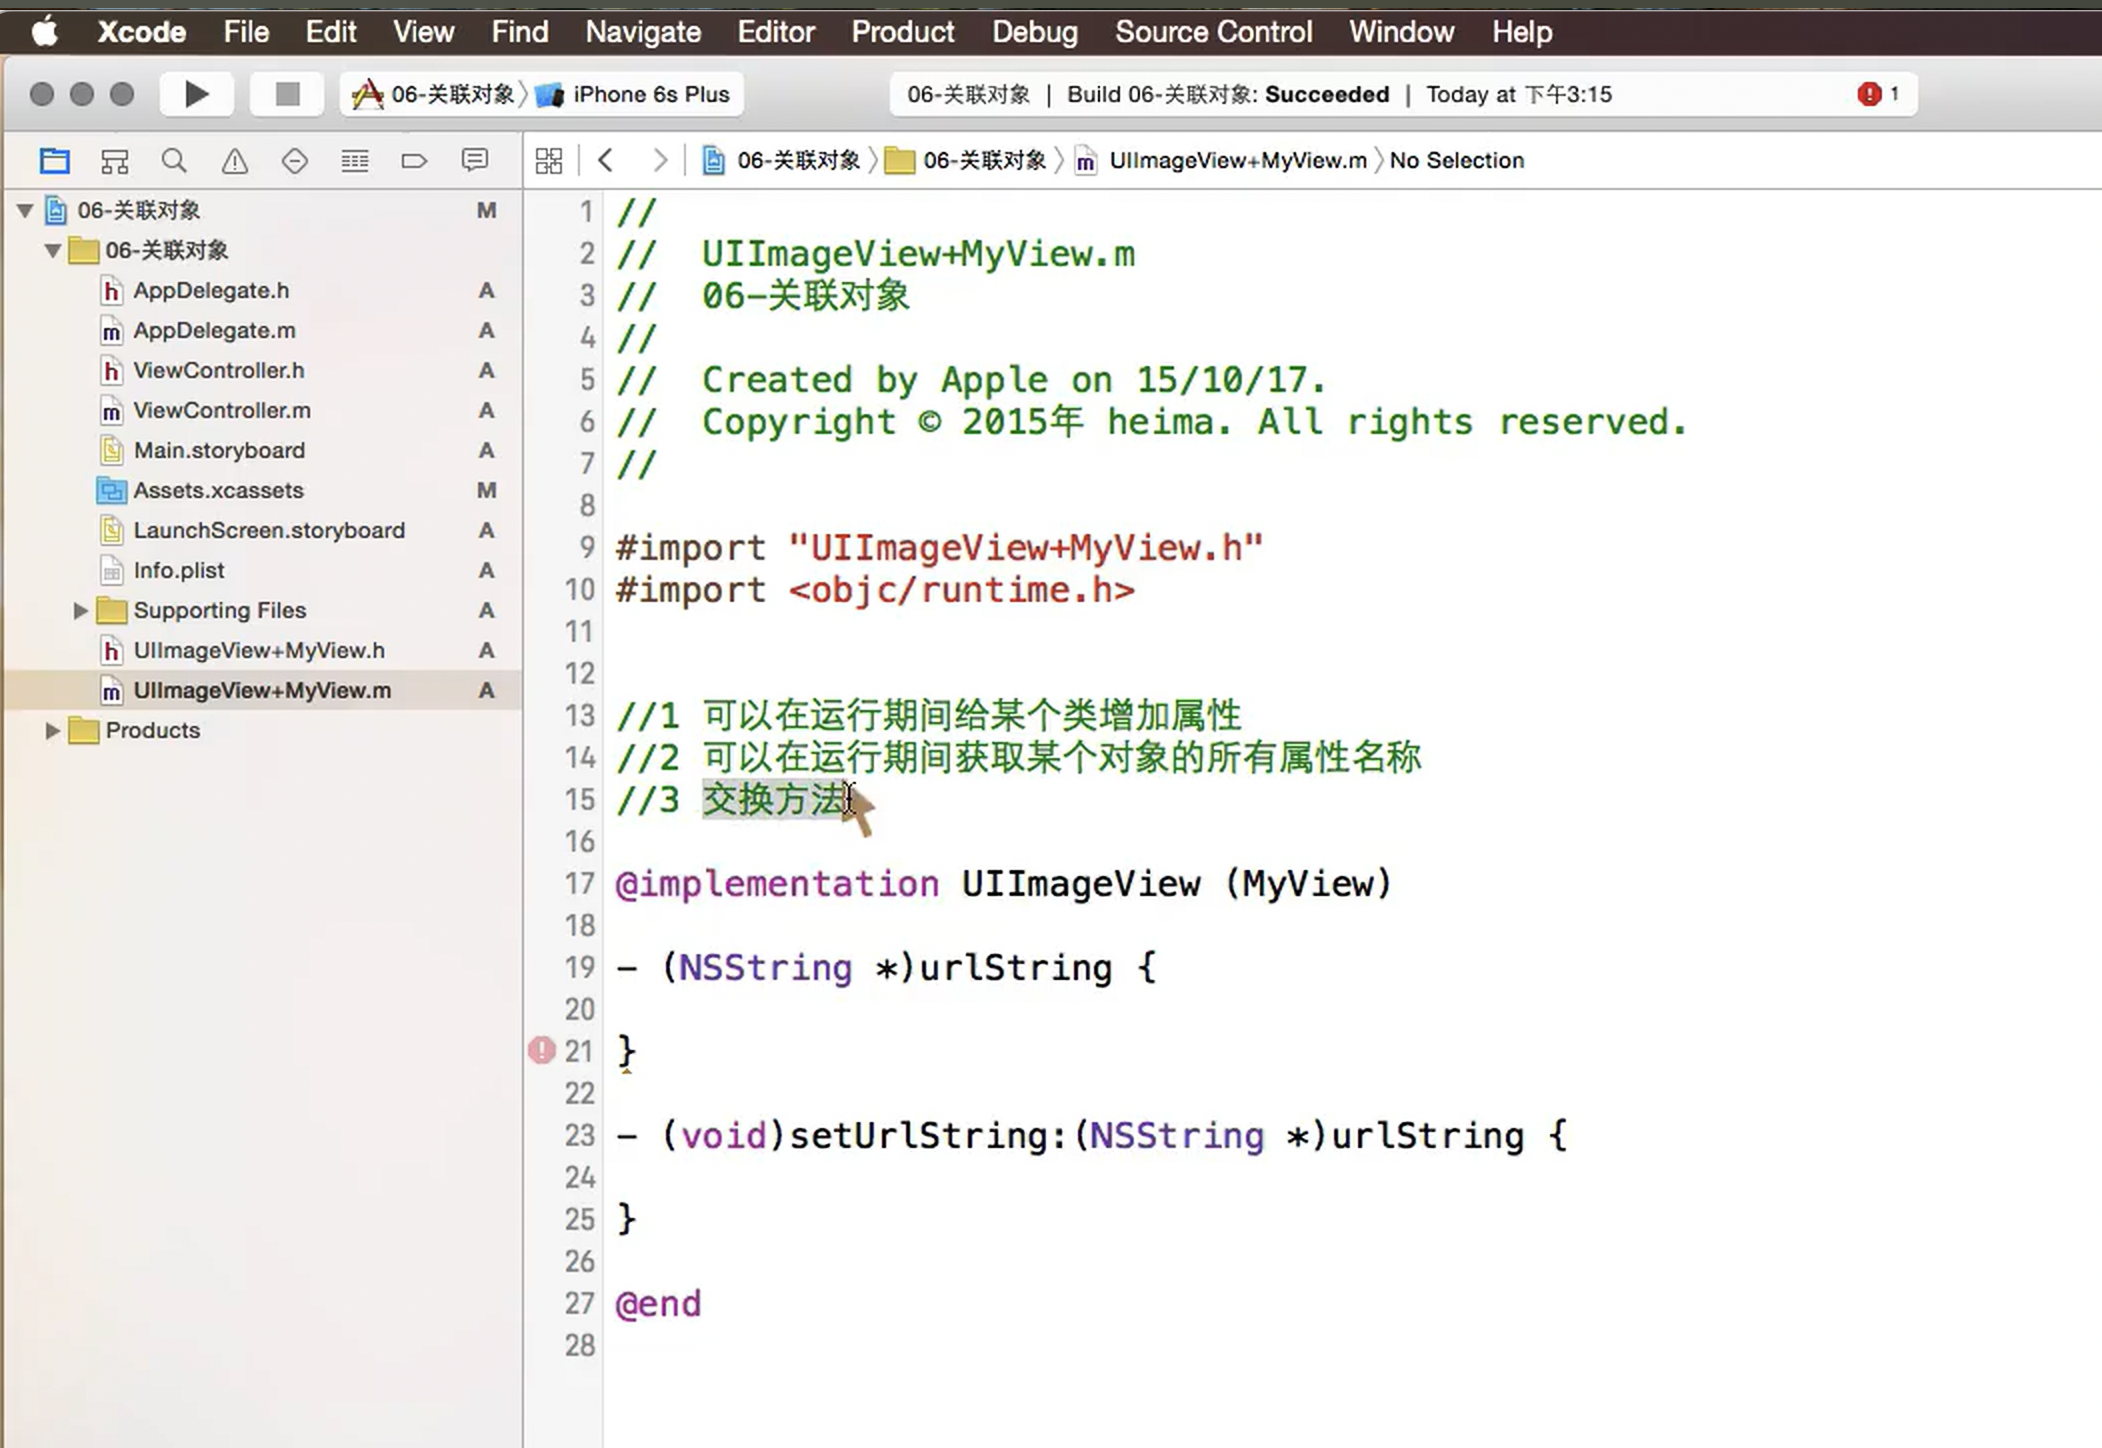Collapse the 06-关联对象 project root
The width and height of the screenshot is (2102, 1448).
(25, 210)
